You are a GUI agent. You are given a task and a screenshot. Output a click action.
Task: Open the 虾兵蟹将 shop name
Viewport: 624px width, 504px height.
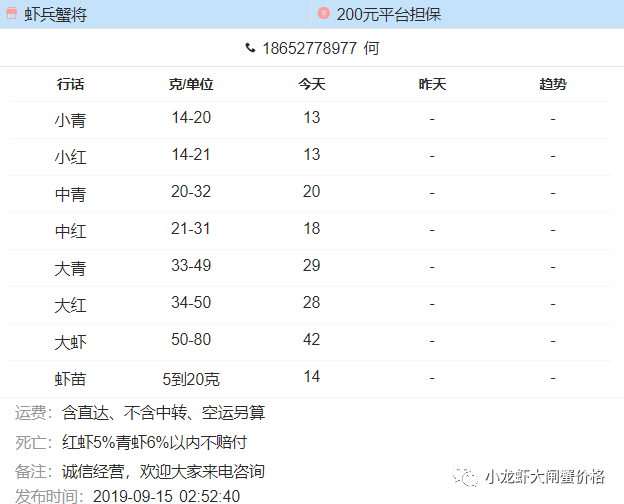(x=55, y=15)
